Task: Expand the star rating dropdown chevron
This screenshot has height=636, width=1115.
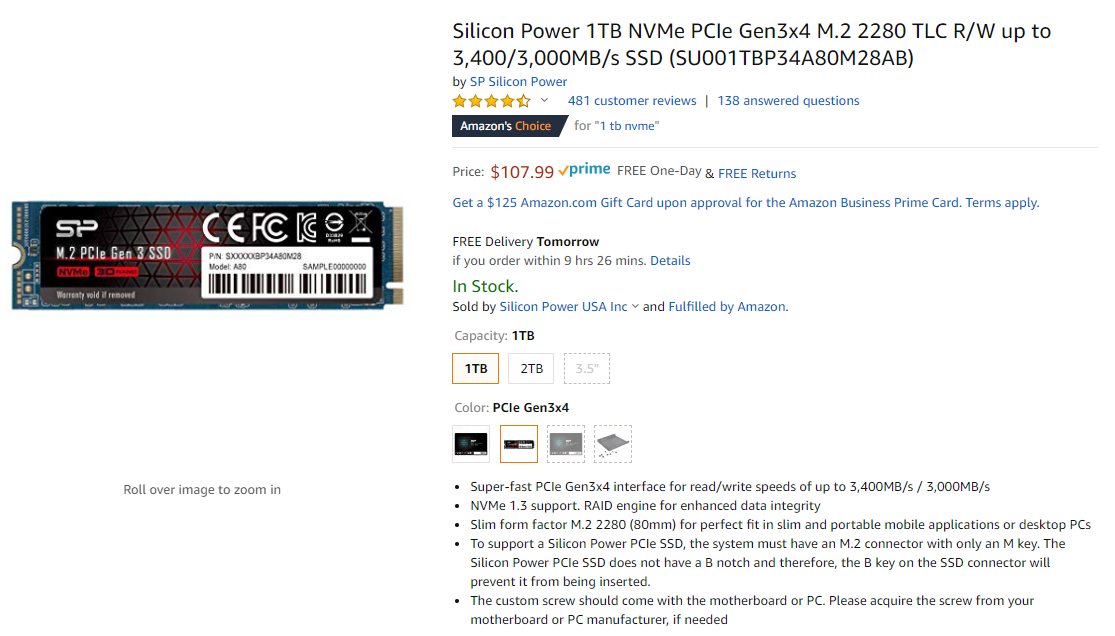Action: click(545, 100)
